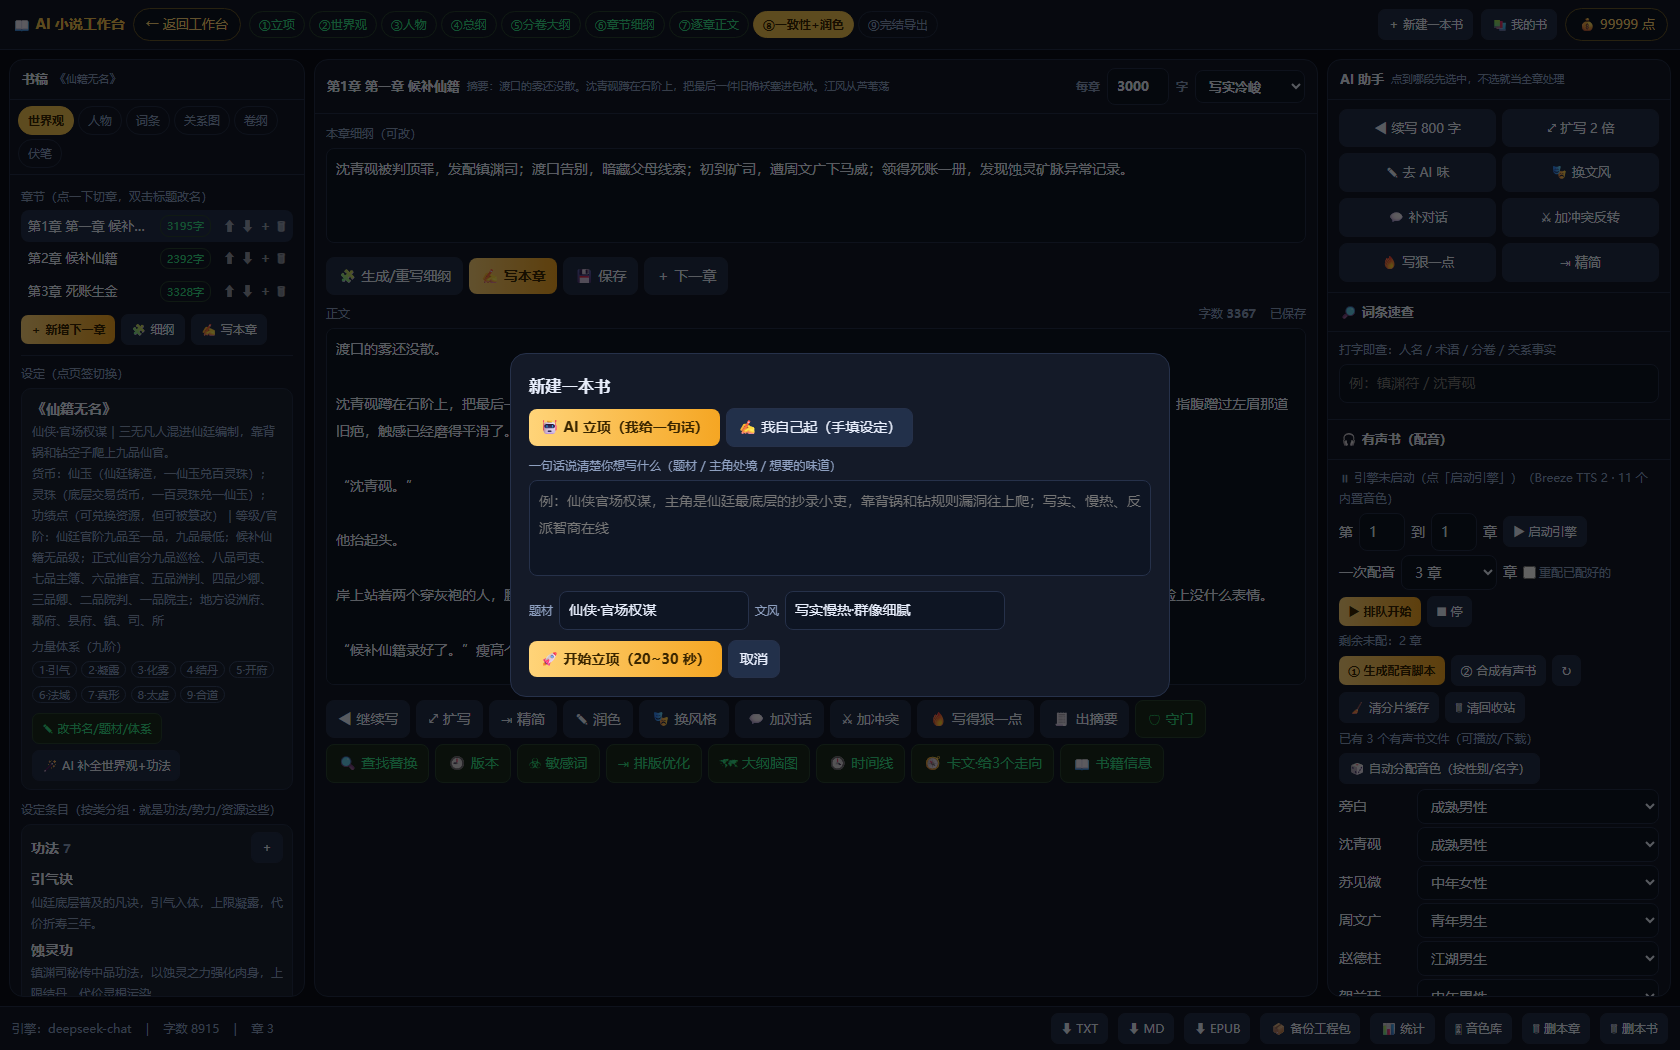Expand the 苏见微 voice dropdown
Screen dimensions: 1680x1050
click(1539, 882)
